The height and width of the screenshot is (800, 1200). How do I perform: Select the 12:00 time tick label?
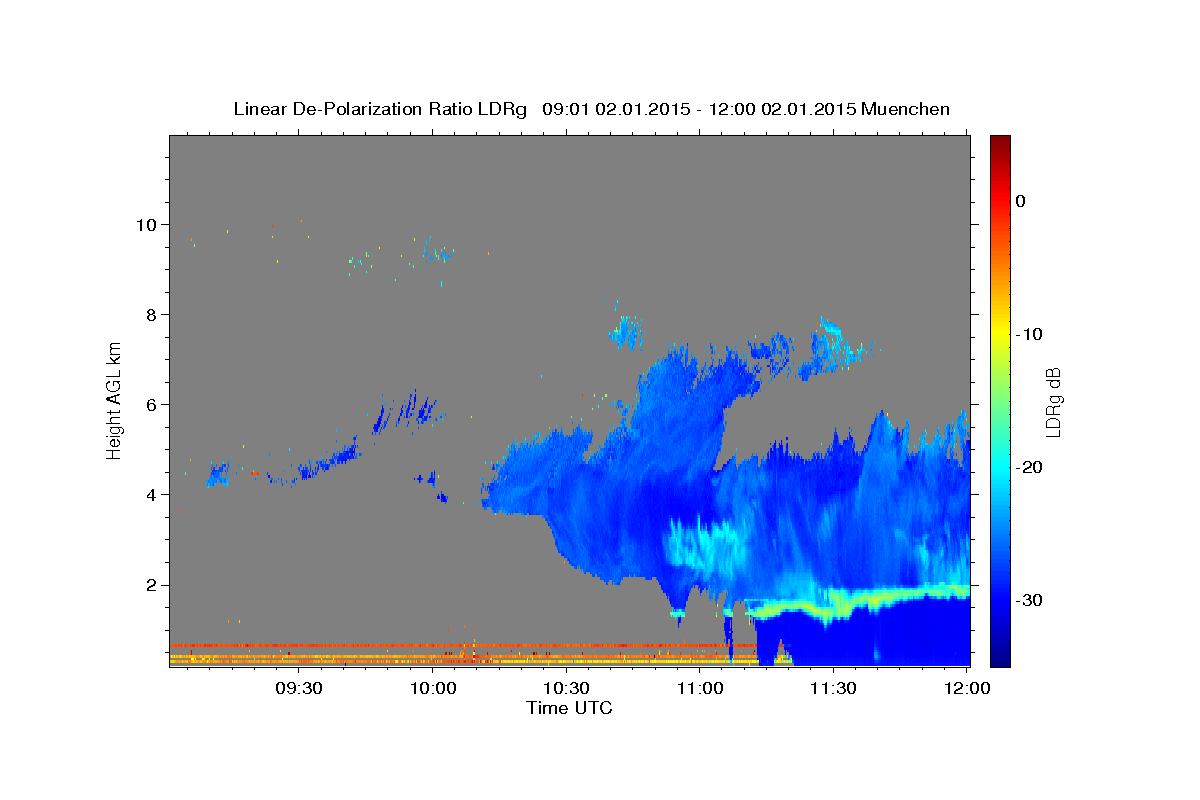(966, 688)
